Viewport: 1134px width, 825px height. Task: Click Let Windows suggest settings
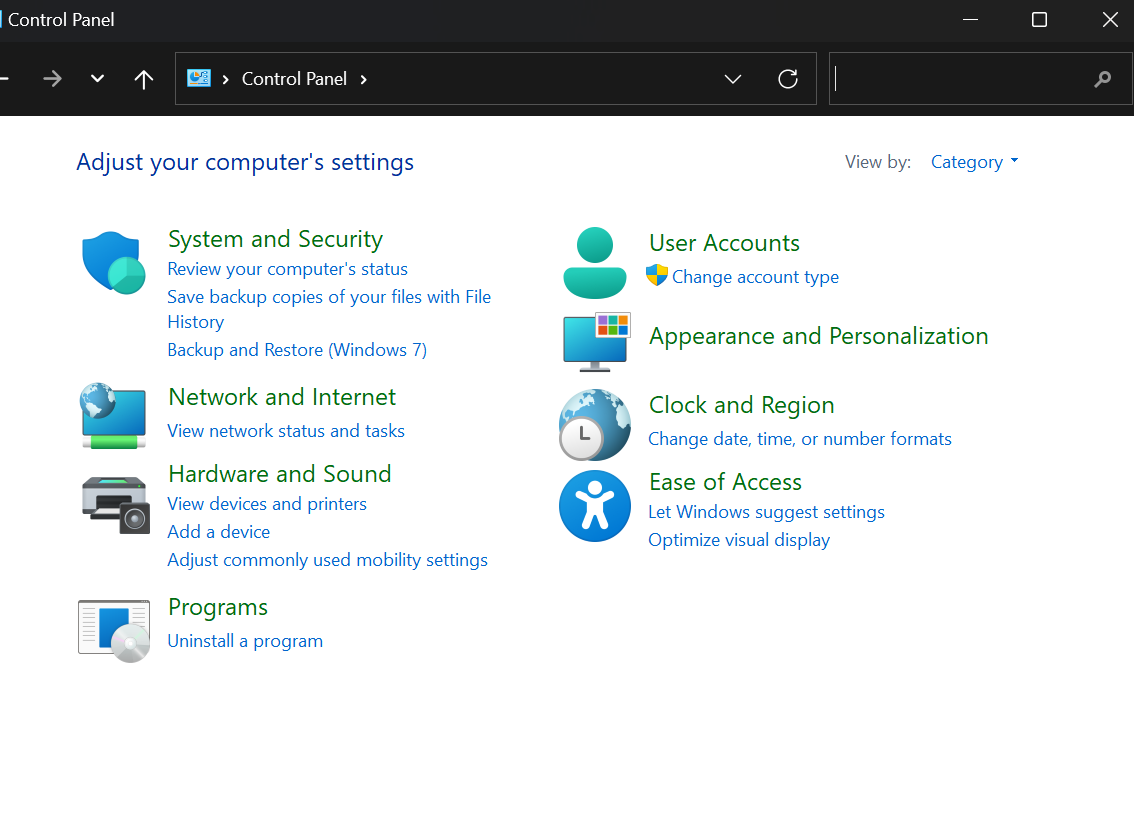click(766, 512)
